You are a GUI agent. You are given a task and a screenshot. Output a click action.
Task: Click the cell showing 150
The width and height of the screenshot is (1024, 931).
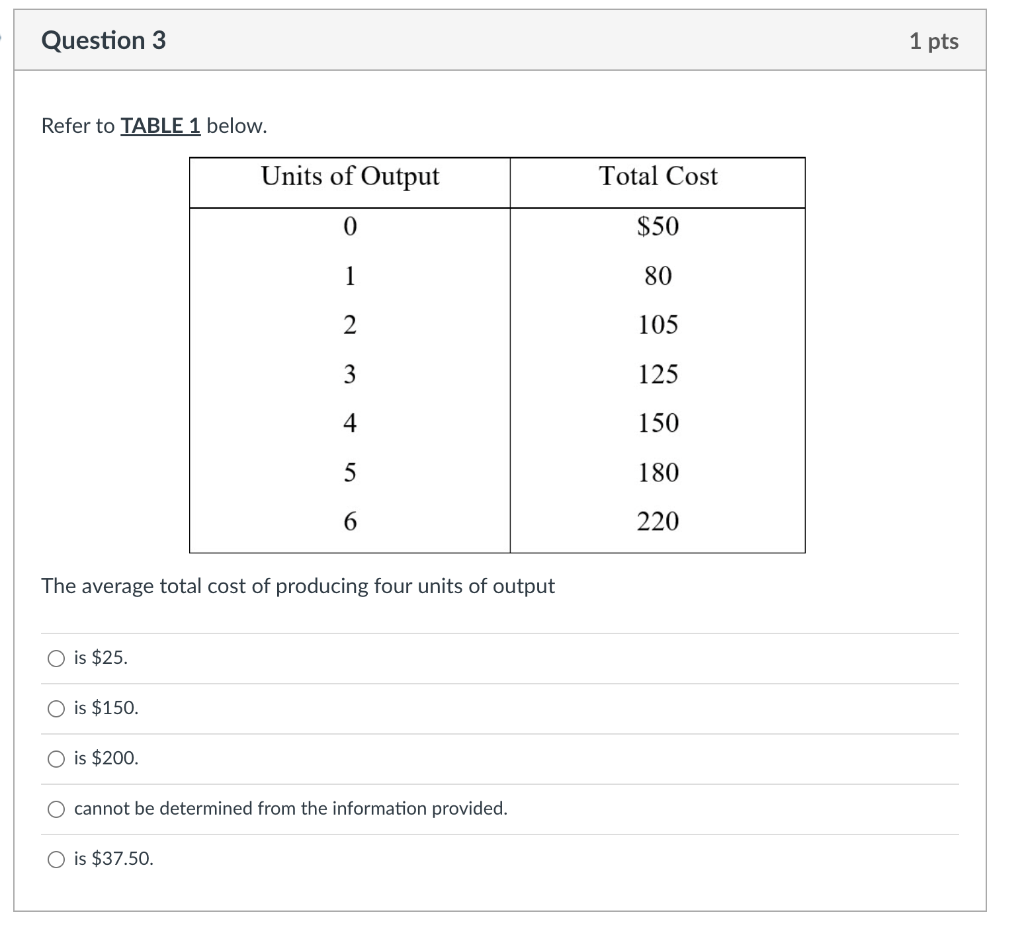pyautogui.click(x=657, y=423)
